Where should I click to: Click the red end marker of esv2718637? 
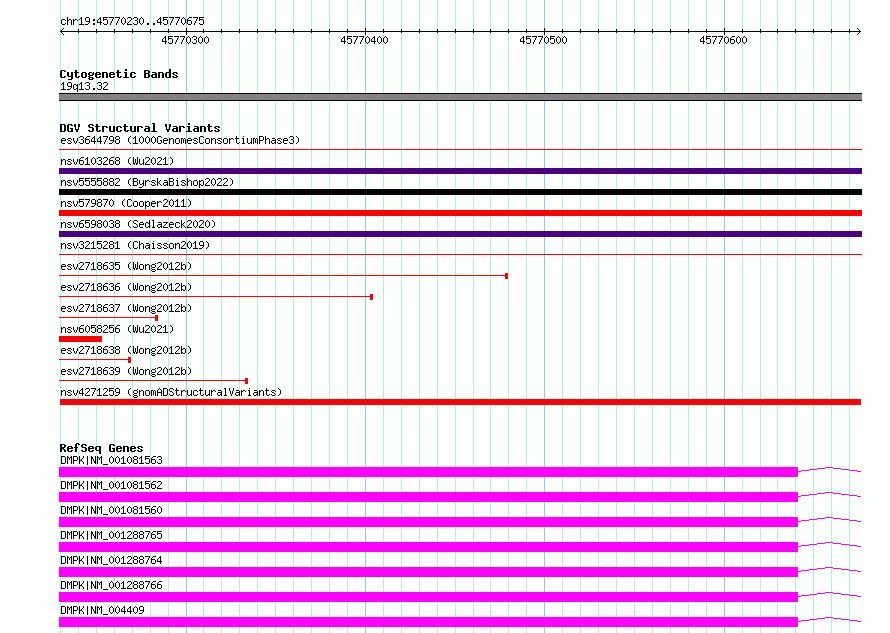(x=156, y=318)
